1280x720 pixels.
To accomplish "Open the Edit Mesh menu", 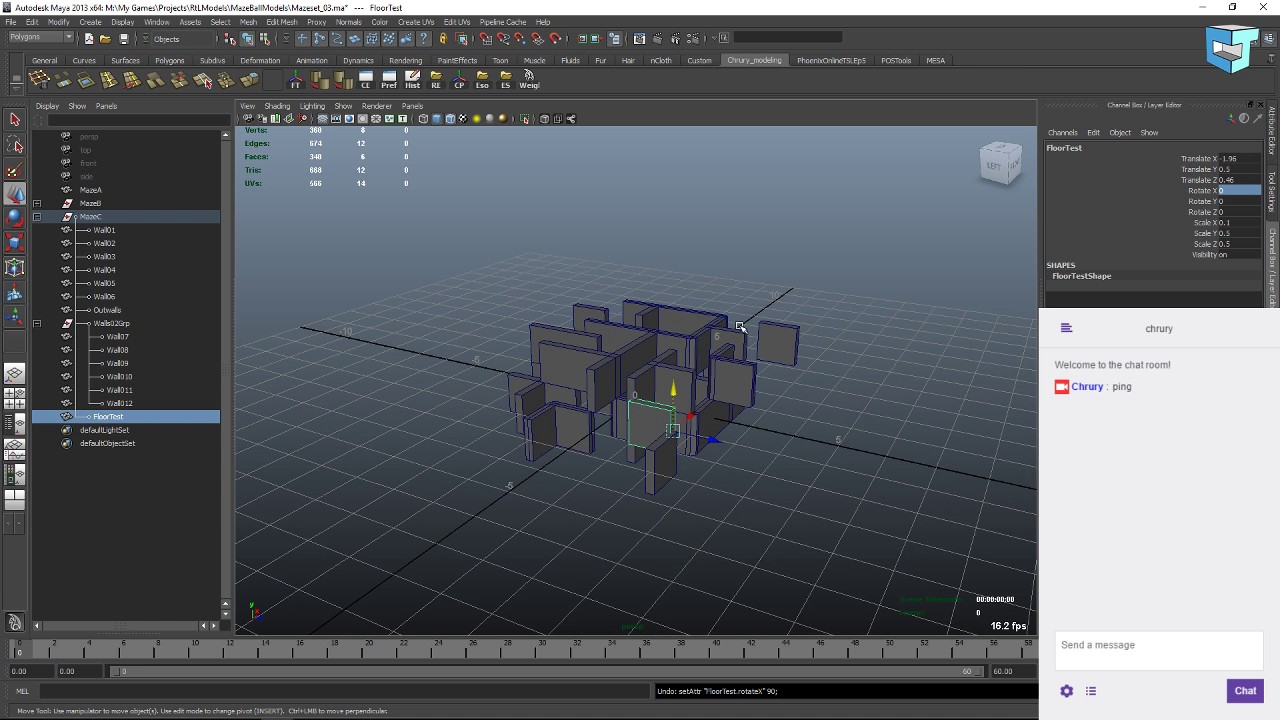I will [x=282, y=22].
